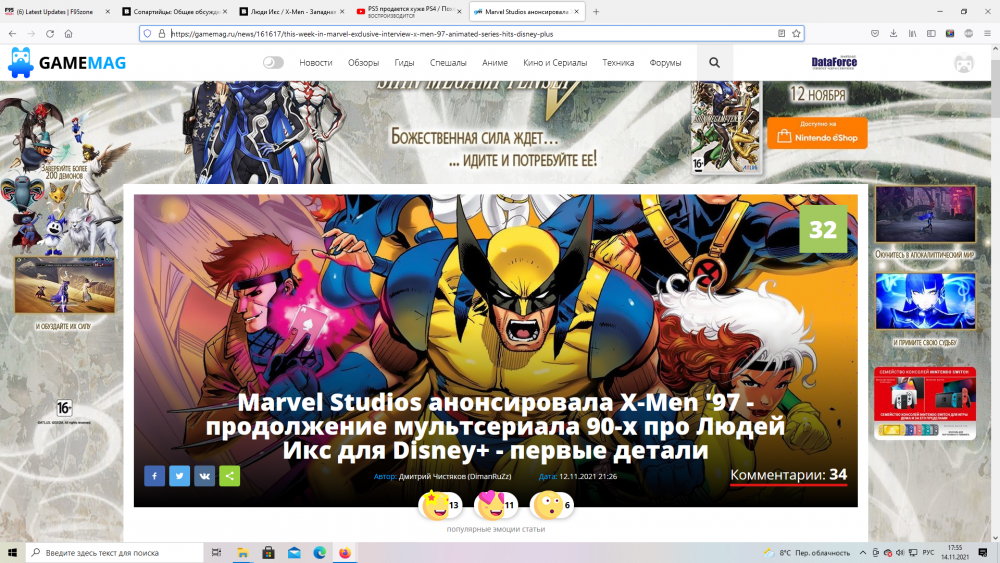The height and width of the screenshot is (563, 1000).
Task: Click the Windows taskbar search box
Action: pos(115,552)
